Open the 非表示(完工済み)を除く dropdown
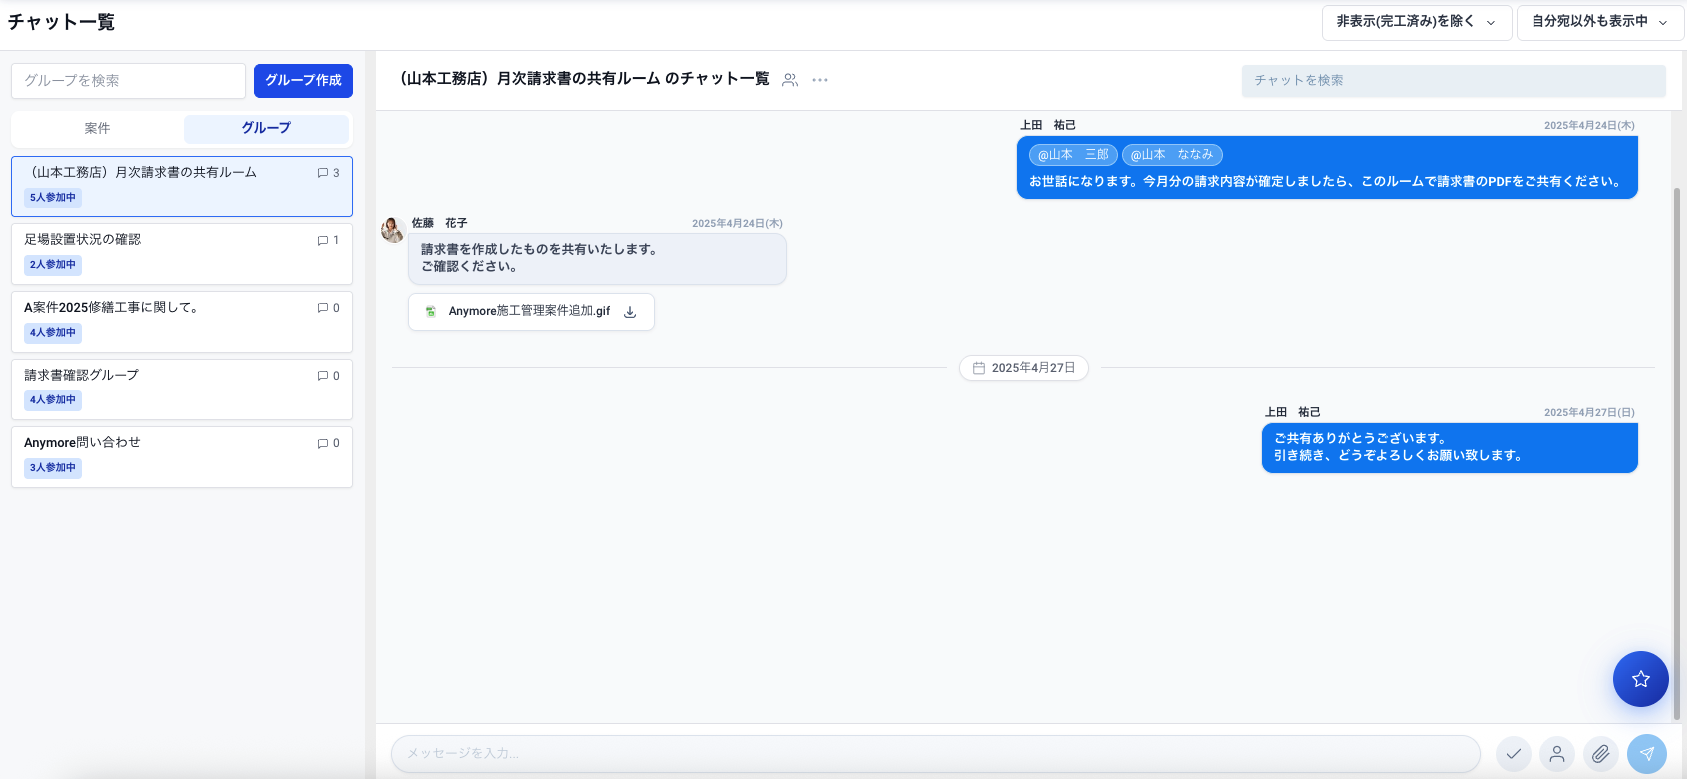The width and height of the screenshot is (1687, 779). 1417,22
